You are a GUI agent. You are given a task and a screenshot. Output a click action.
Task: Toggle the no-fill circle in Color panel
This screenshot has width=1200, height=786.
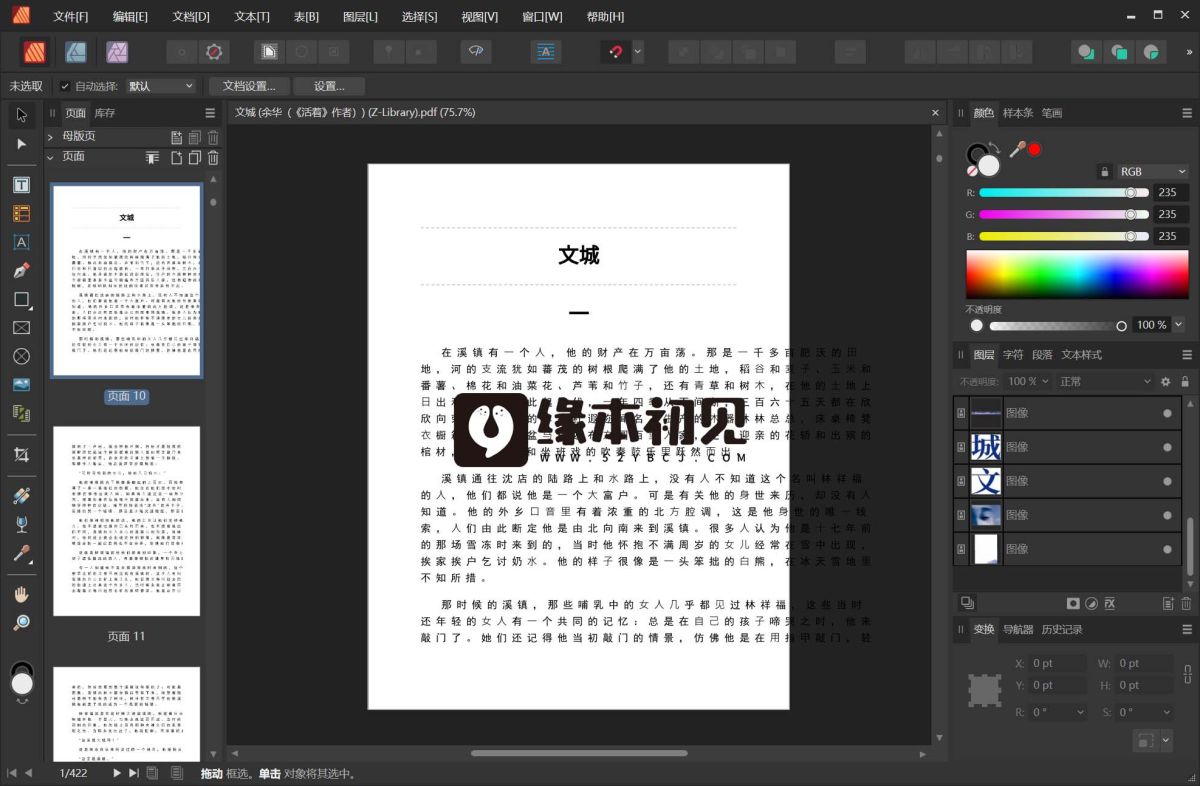pyautogui.click(x=972, y=172)
